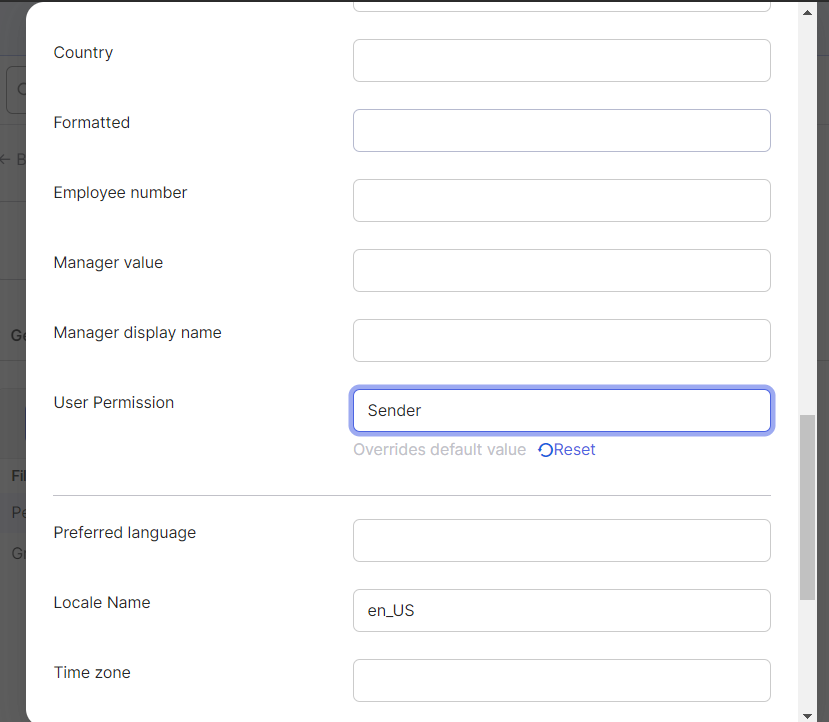The height and width of the screenshot is (722, 829).
Task: Click the partially visible field above Country
Action: coord(561,6)
